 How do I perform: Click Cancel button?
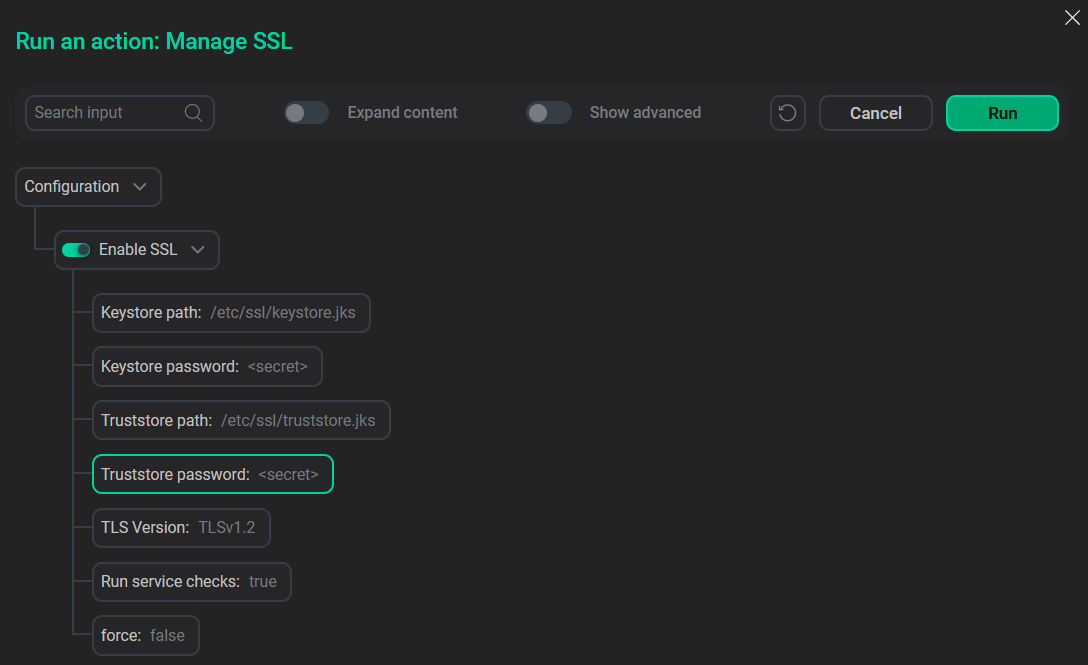tap(876, 112)
